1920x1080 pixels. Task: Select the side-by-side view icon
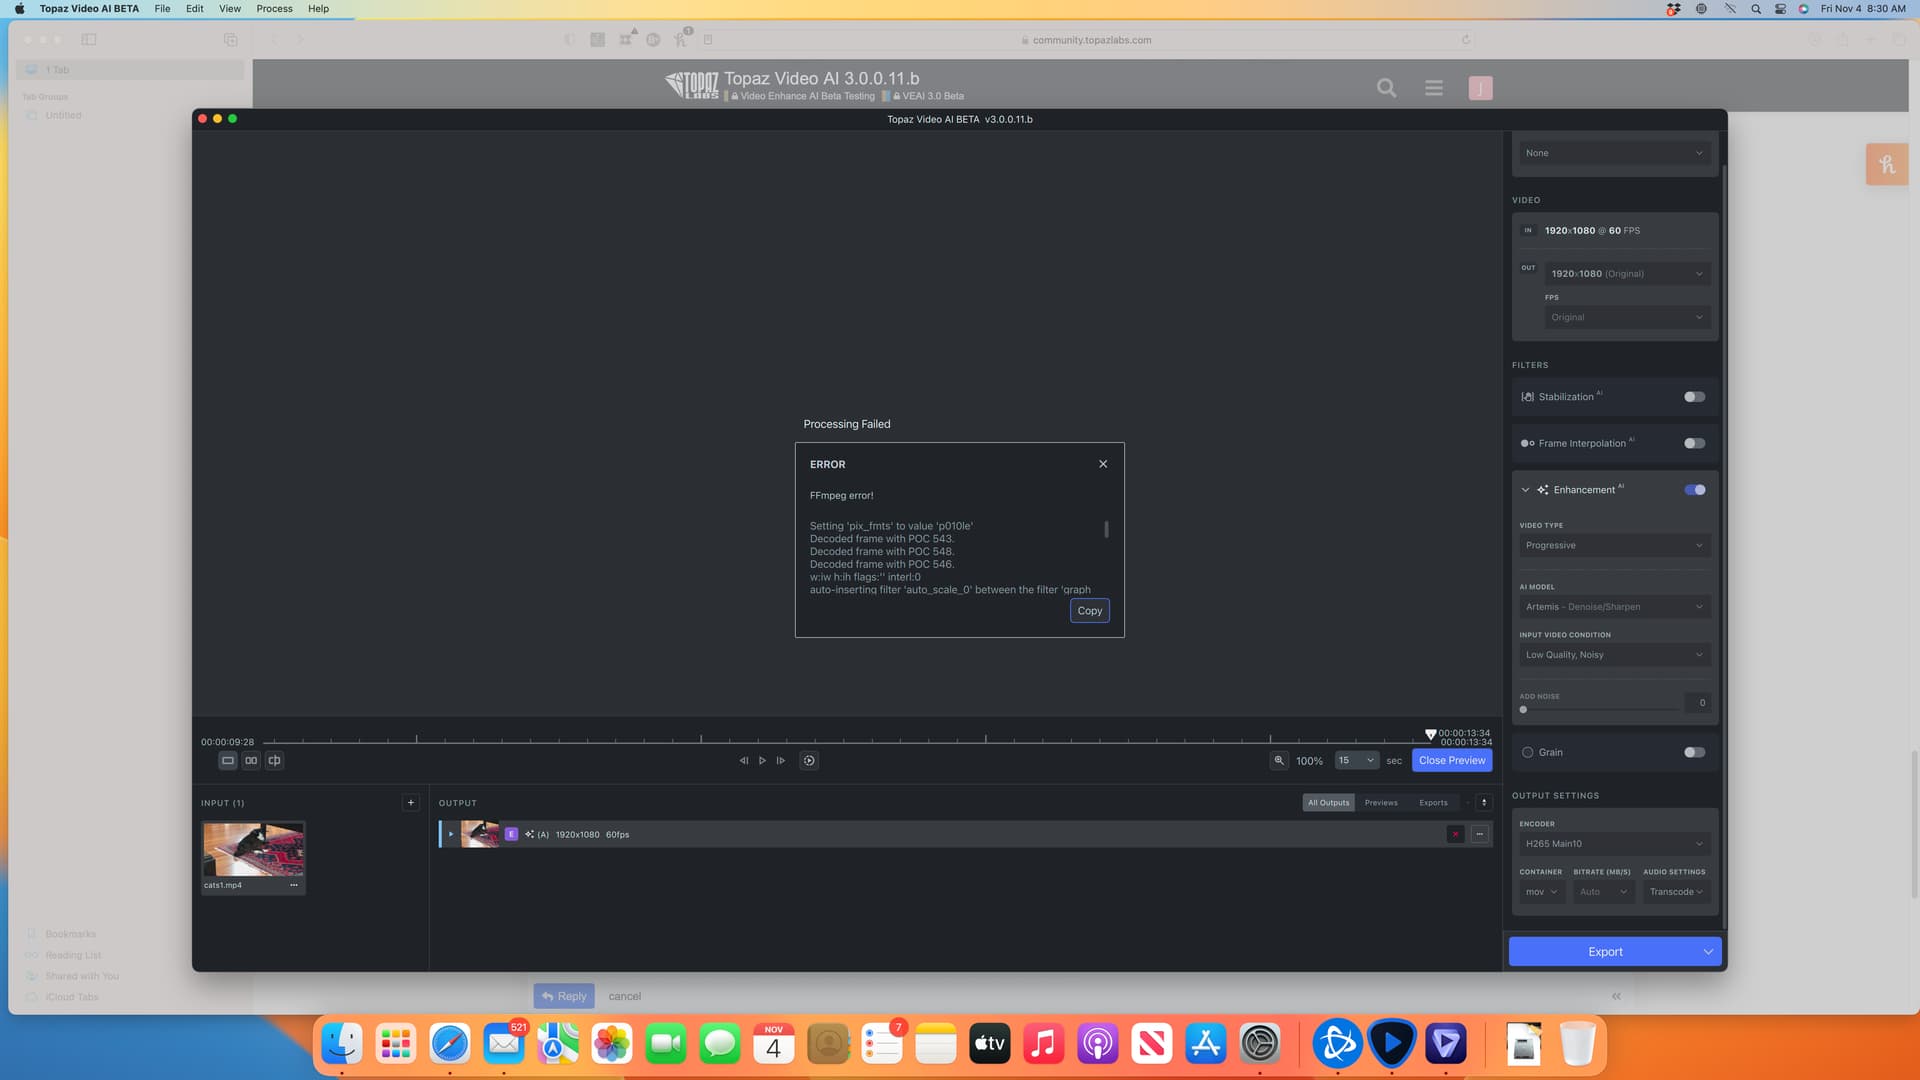251,761
